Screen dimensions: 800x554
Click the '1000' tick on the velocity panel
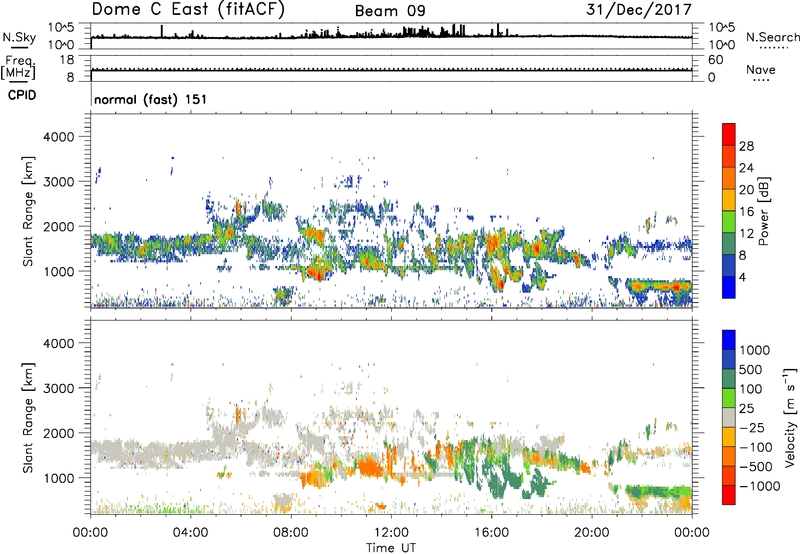(x=58, y=478)
